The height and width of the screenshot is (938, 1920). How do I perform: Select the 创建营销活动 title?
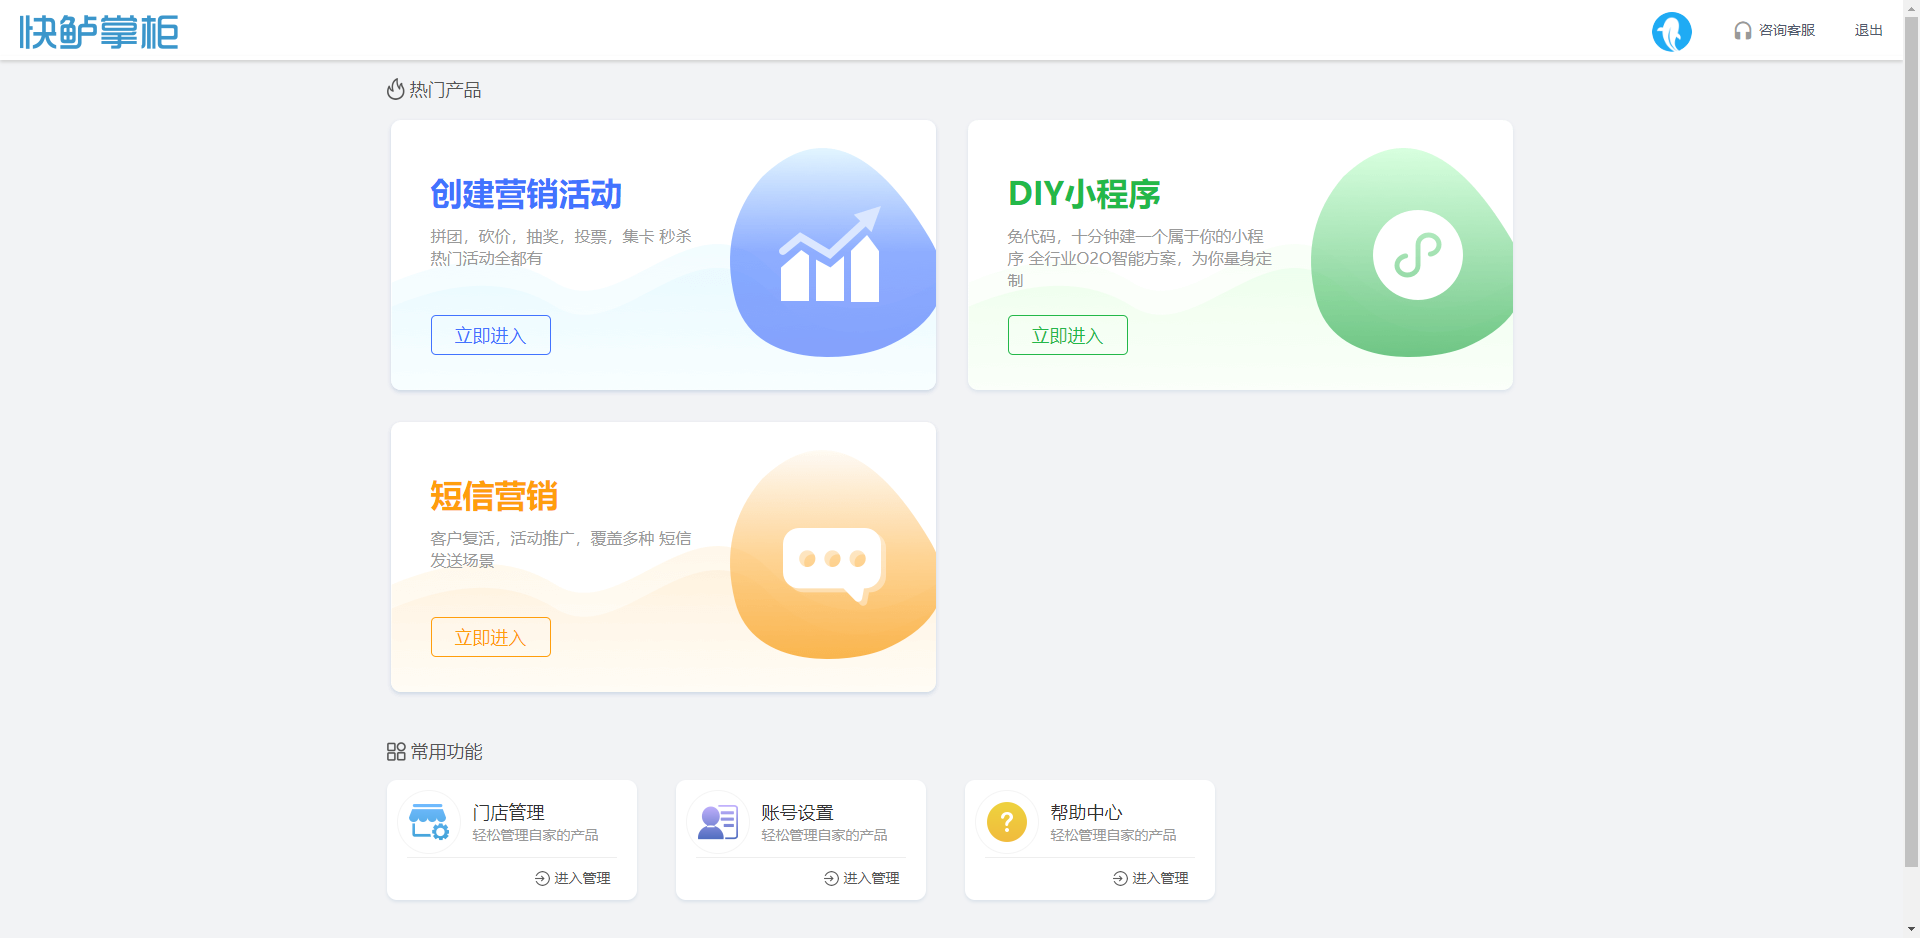pyautogui.click(x=526, y=194)
